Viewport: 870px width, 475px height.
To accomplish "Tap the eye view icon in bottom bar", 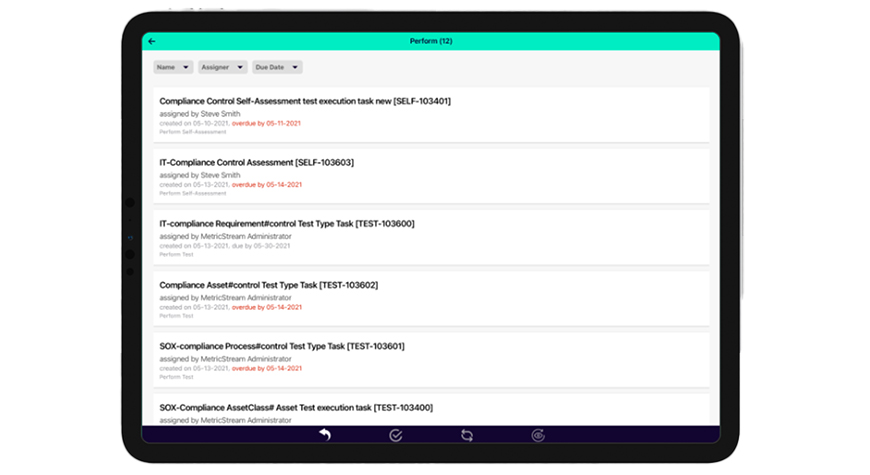I will pos(538,436).
